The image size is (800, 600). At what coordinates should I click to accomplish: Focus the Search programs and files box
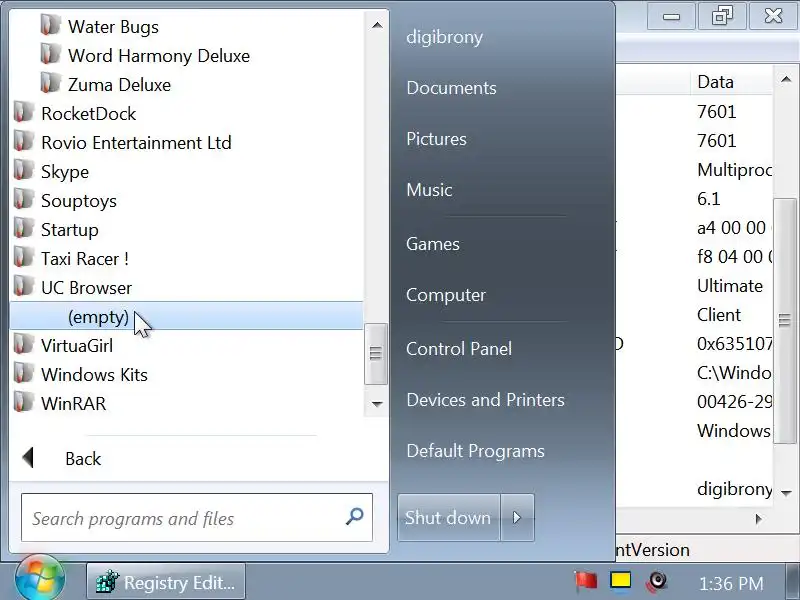coord(197,517)
